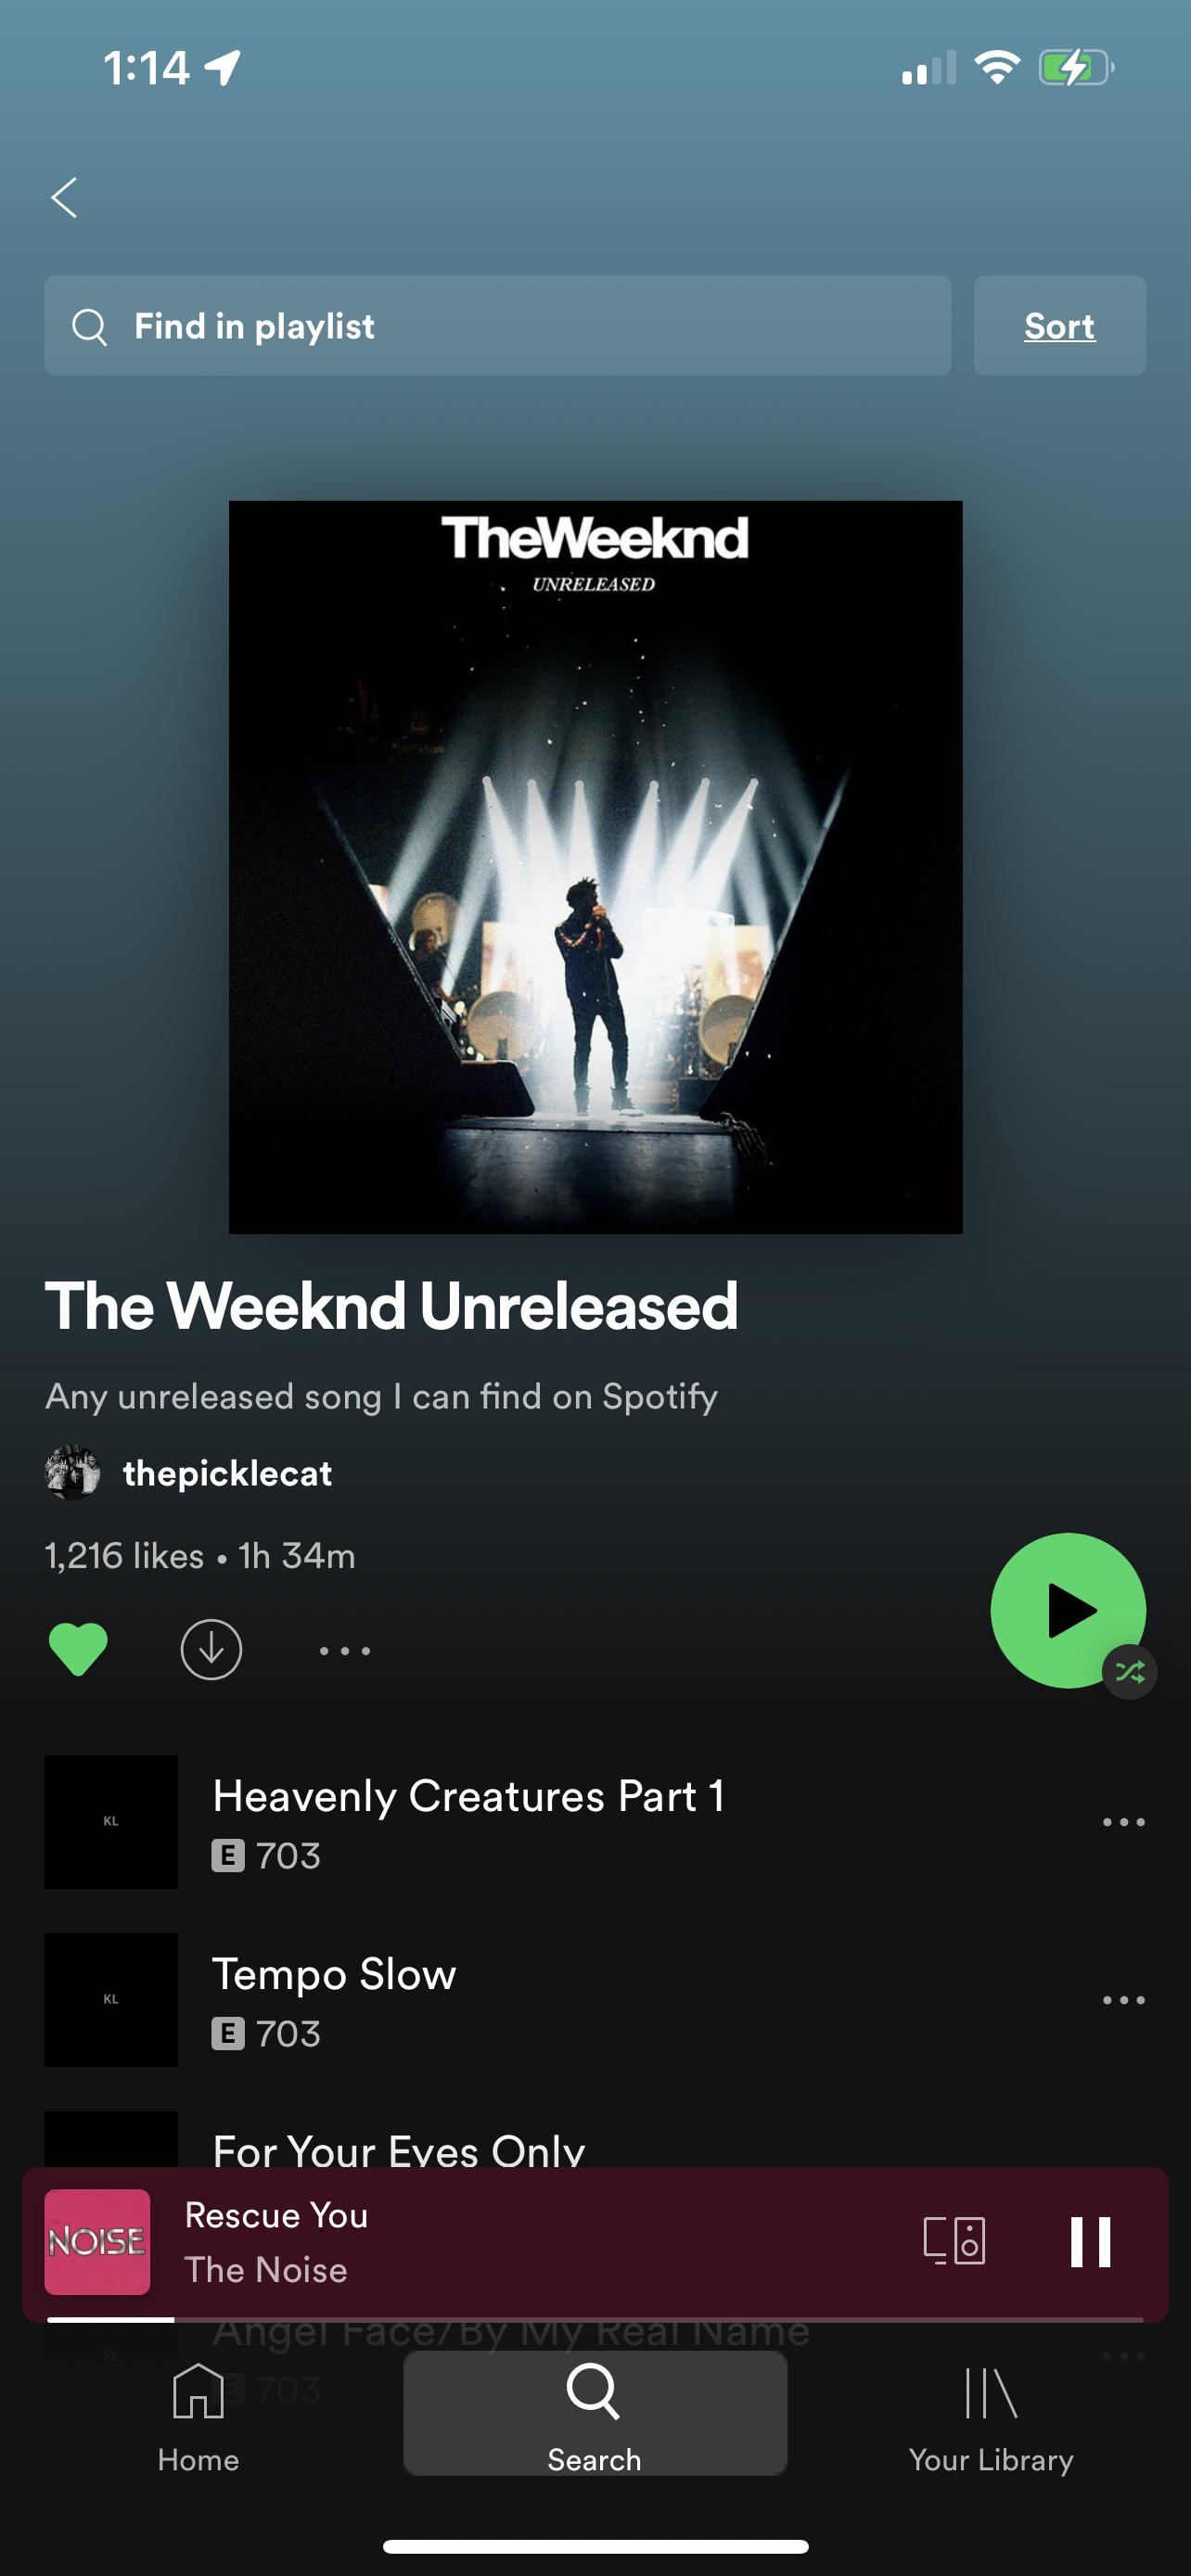
Task: Pause the Rescue You track
Action: pos(1090,2241)
